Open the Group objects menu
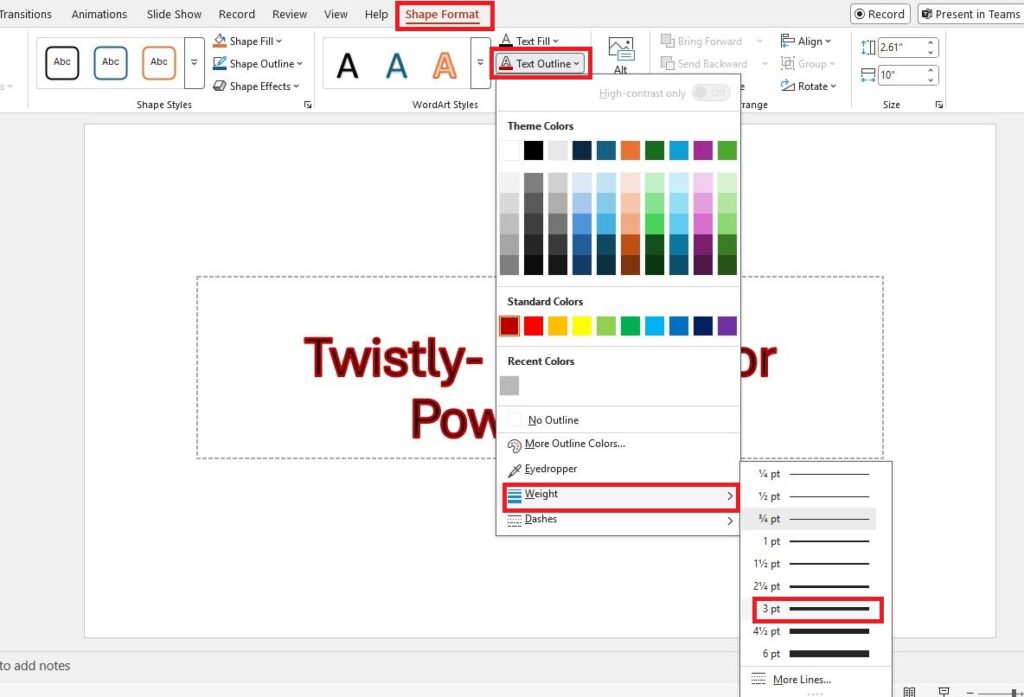The width and height of the screenshot is (1024, 697). coord(808,63)
